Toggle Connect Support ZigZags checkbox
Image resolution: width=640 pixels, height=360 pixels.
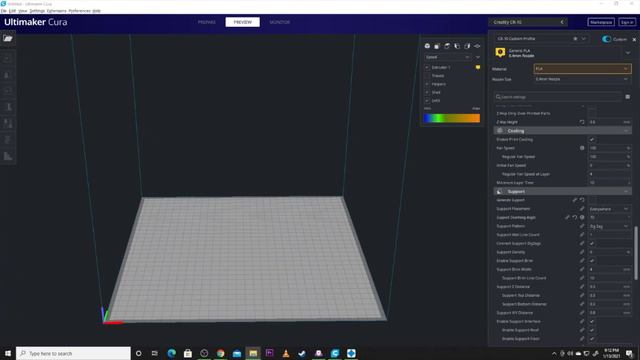tap(592, 244)
